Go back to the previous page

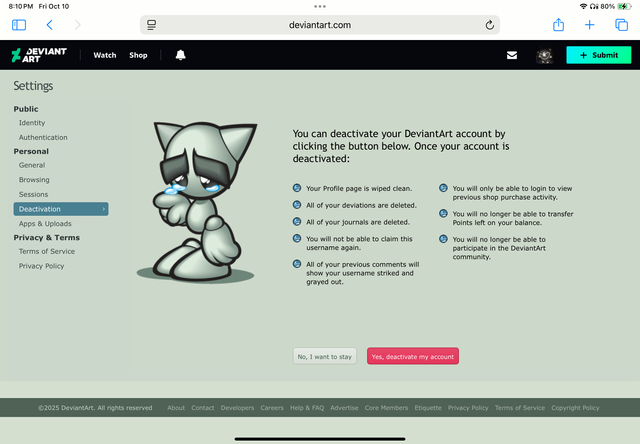click(x=49, y=25)
